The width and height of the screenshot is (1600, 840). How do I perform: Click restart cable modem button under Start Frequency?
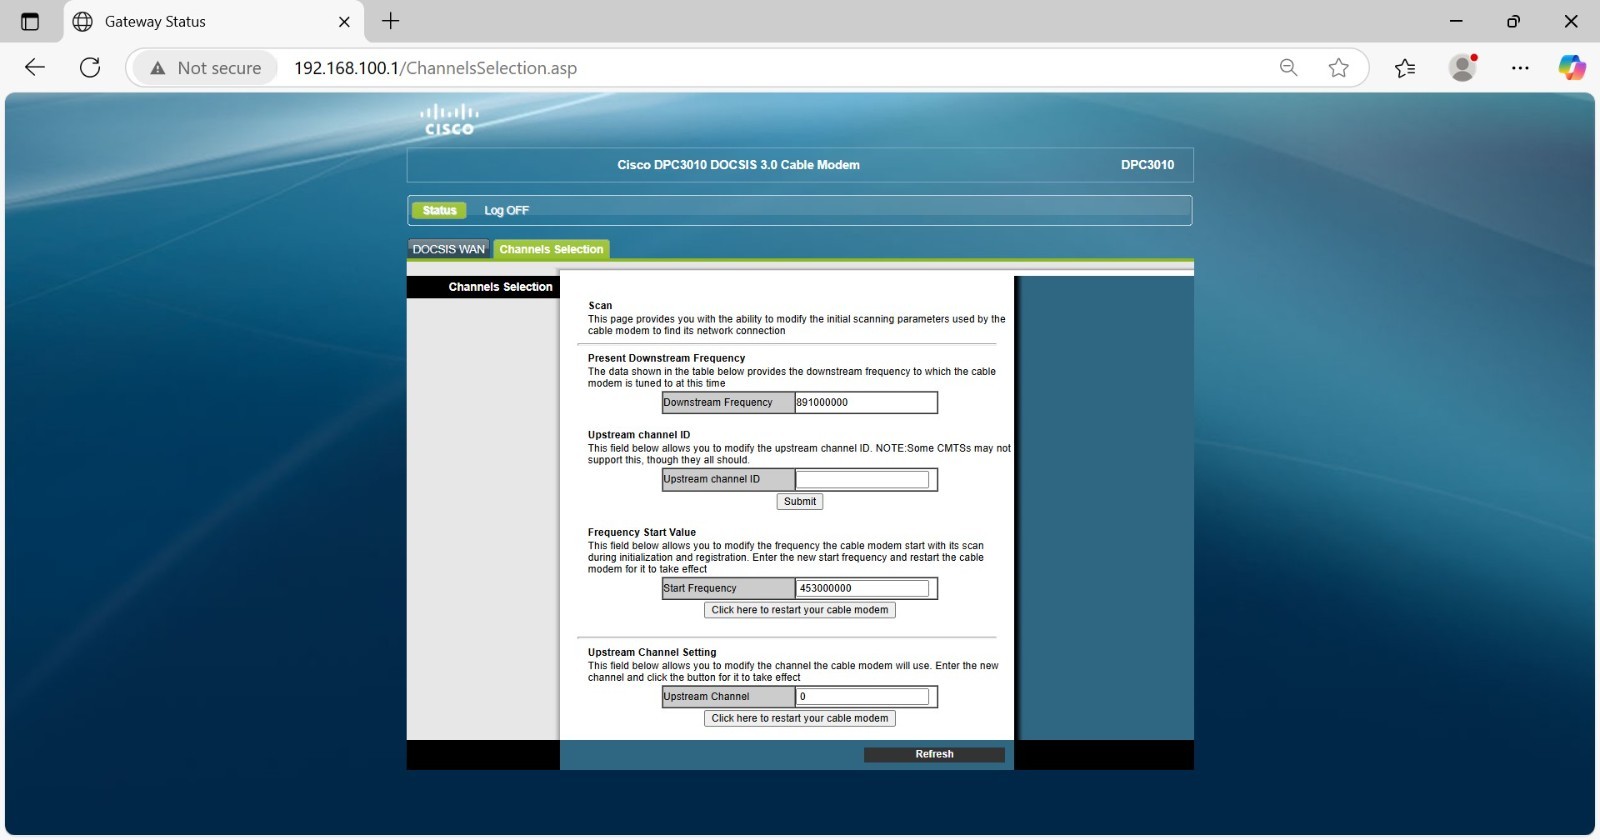[x=800, y=610]
